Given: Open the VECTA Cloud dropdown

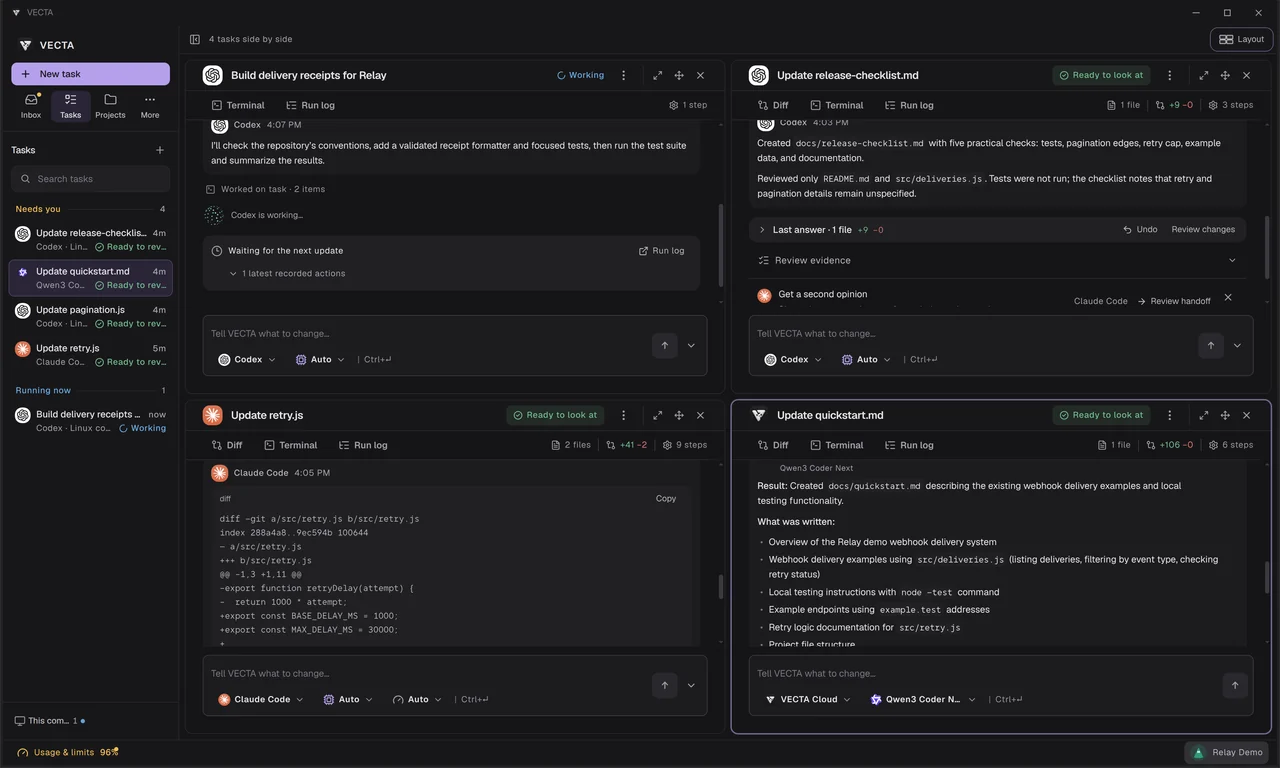Looking at the screenshot, I should [807, 699].
